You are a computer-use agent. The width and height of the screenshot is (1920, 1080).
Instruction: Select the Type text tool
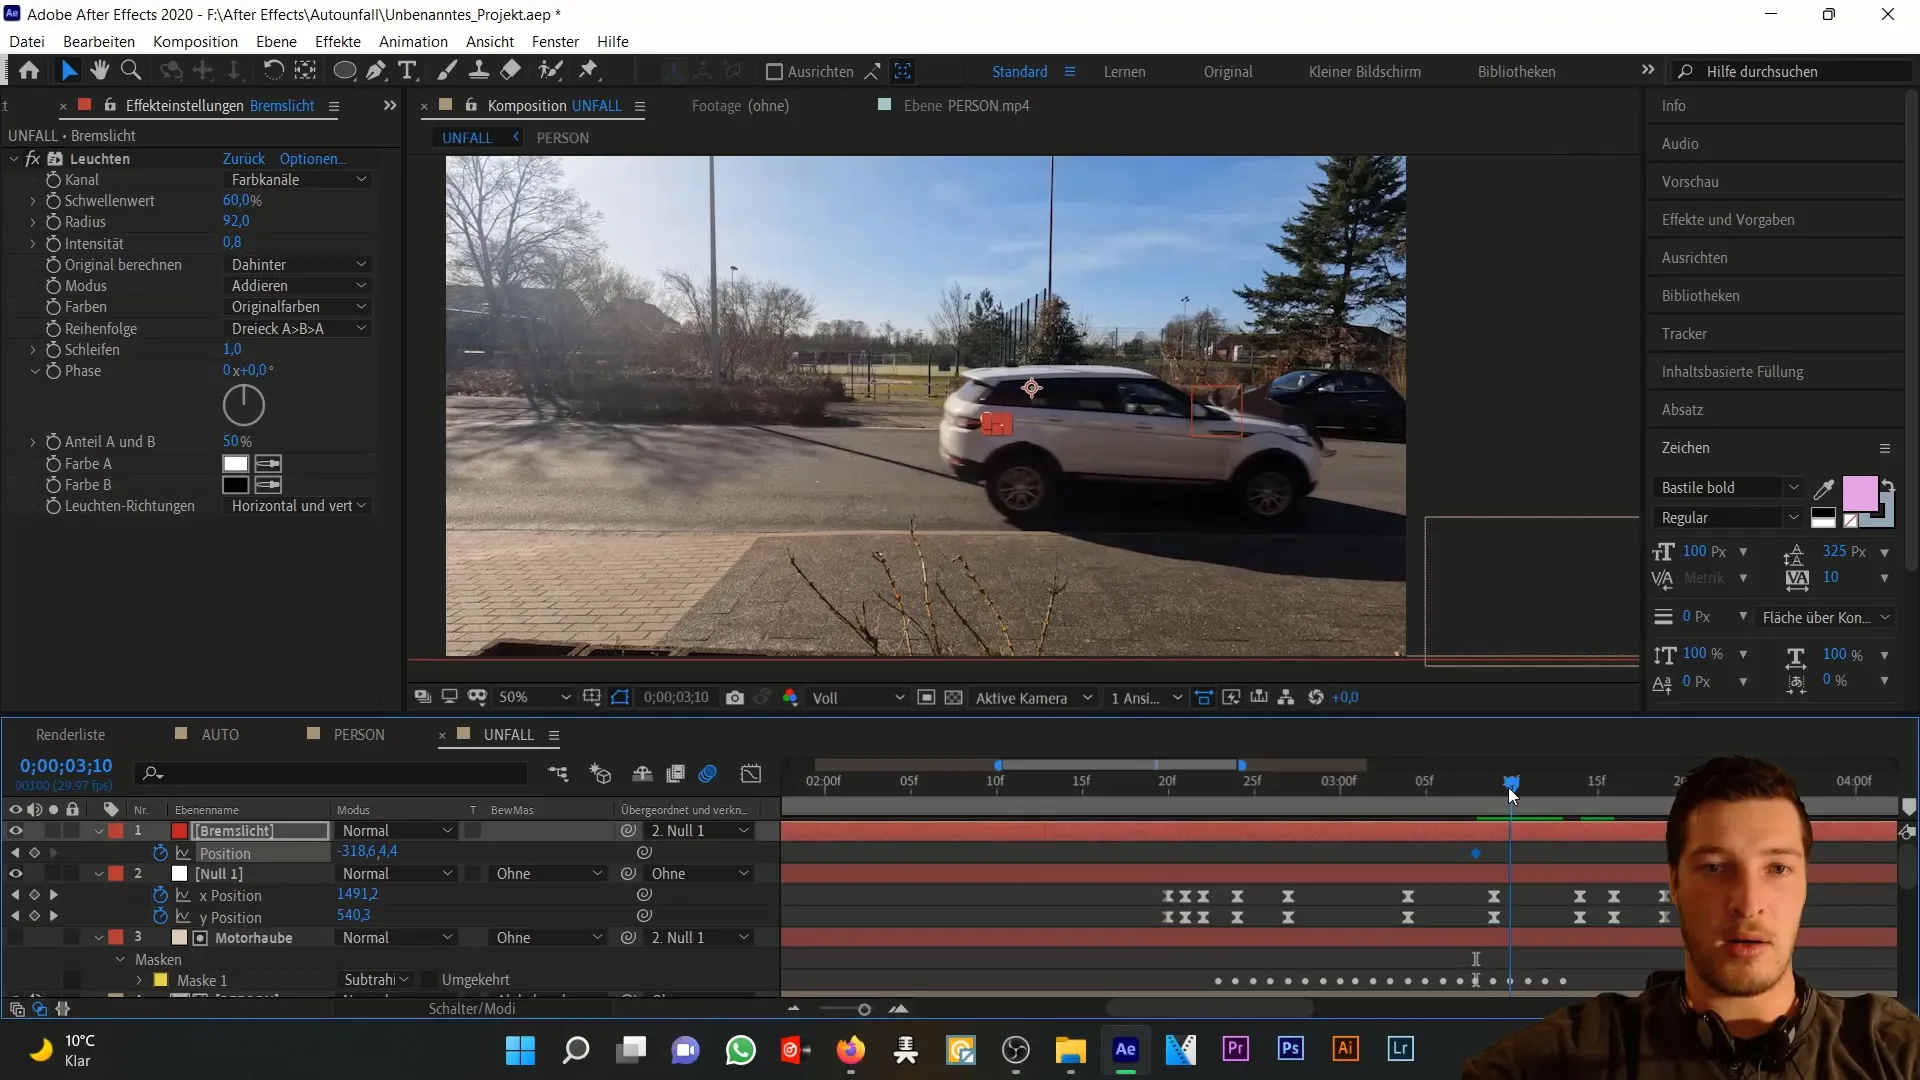(x=407, y=71)
